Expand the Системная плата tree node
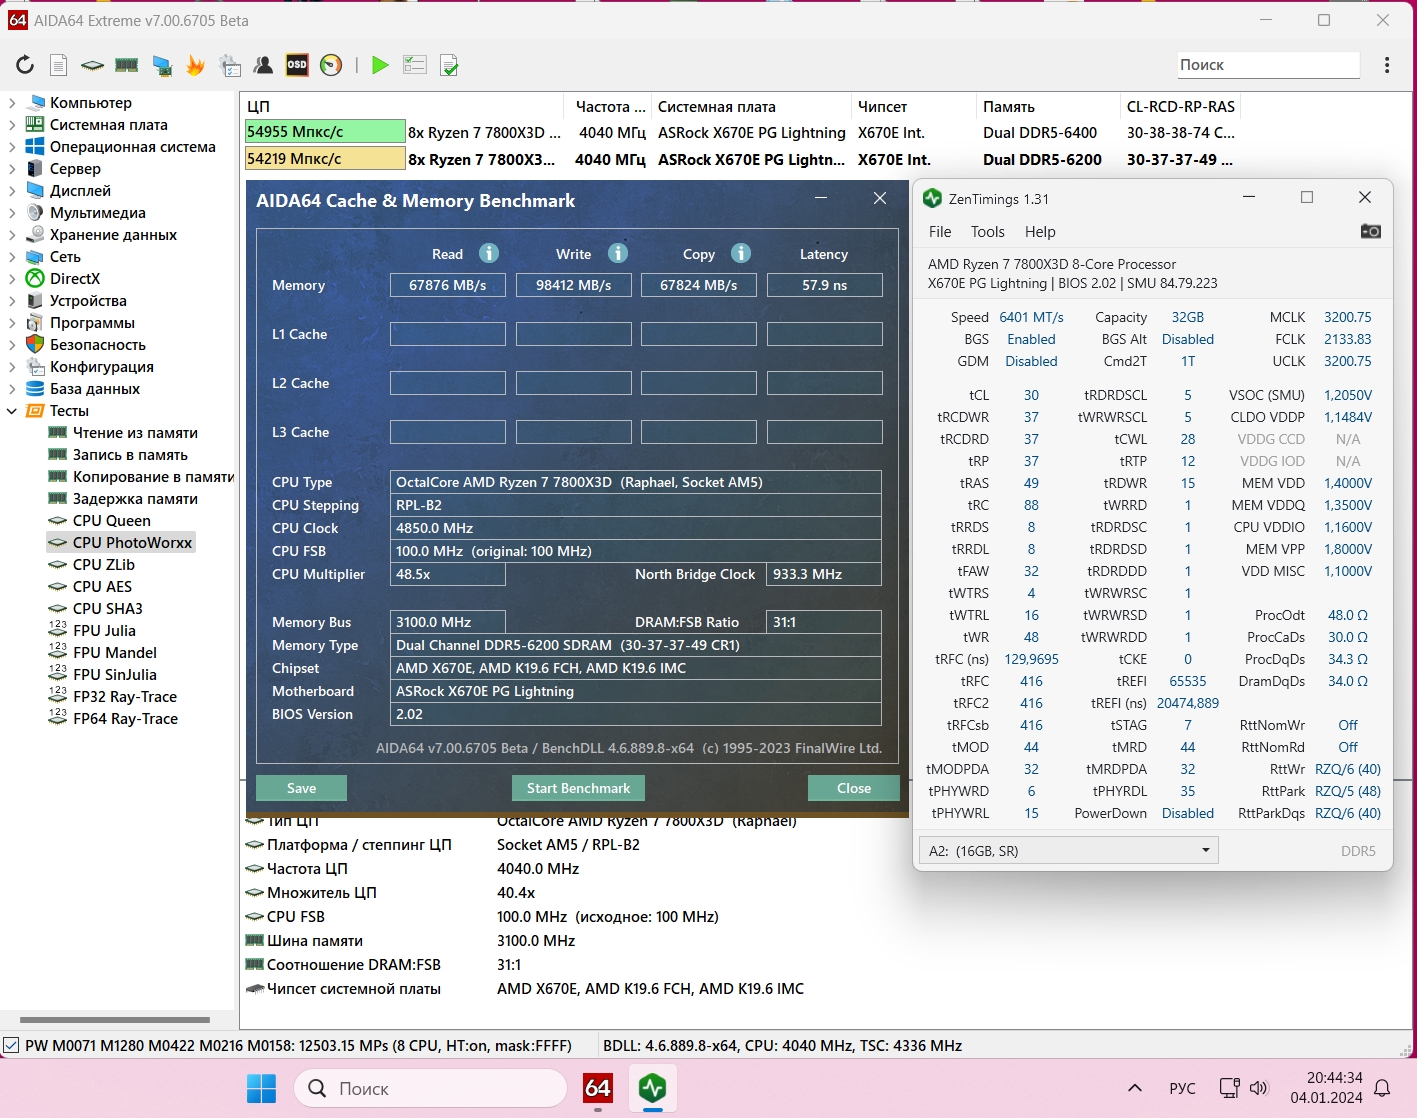The width and height of the screenshot is (1417, 1118). point(12,125)
